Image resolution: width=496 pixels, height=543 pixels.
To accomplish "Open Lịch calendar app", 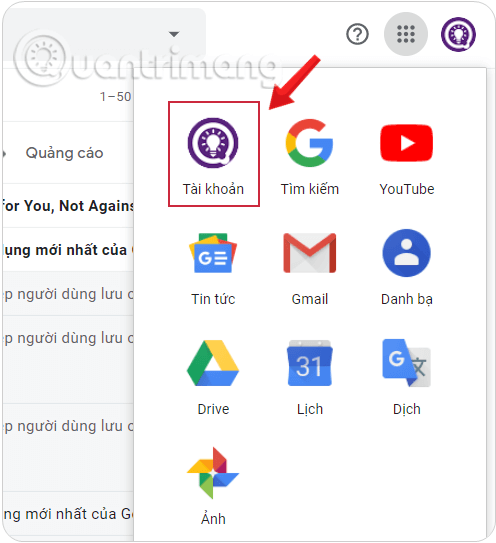I will pos(310,377).
